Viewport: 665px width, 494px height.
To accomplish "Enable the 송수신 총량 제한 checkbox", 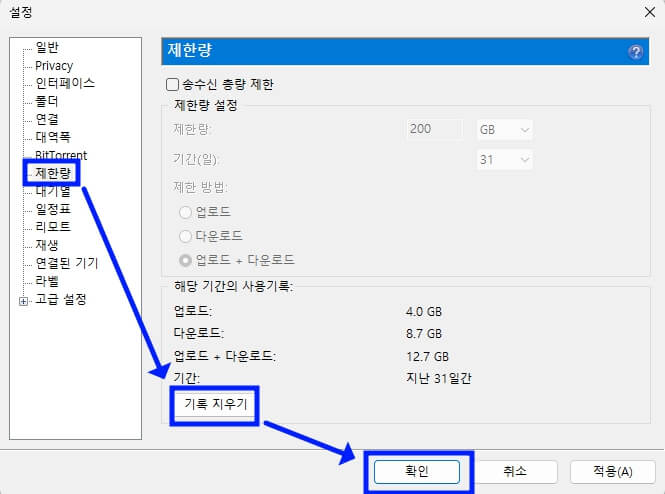I will coord(172,84).
